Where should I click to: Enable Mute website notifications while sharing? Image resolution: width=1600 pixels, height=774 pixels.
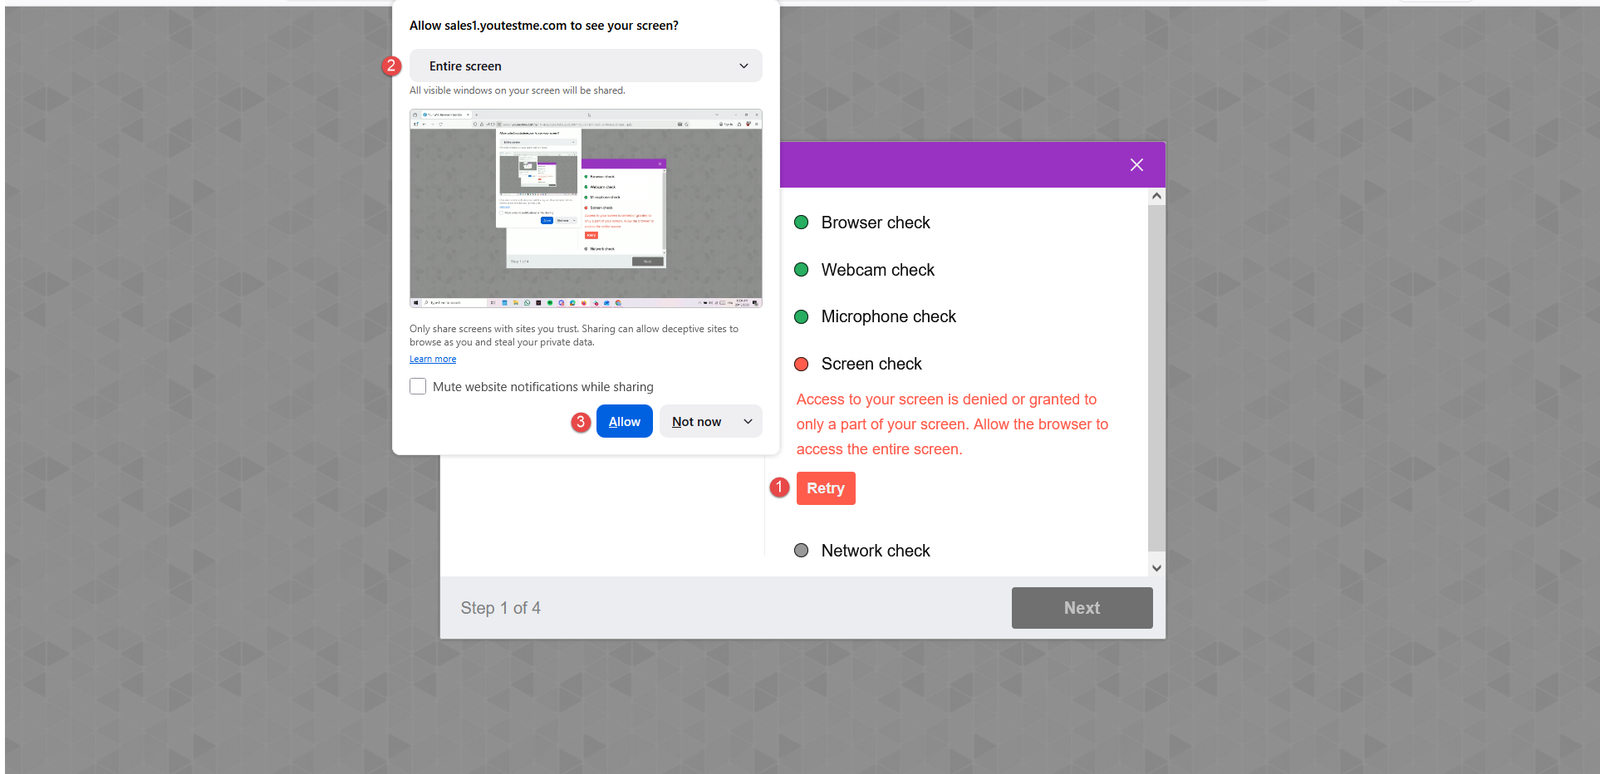click(418, 386)
